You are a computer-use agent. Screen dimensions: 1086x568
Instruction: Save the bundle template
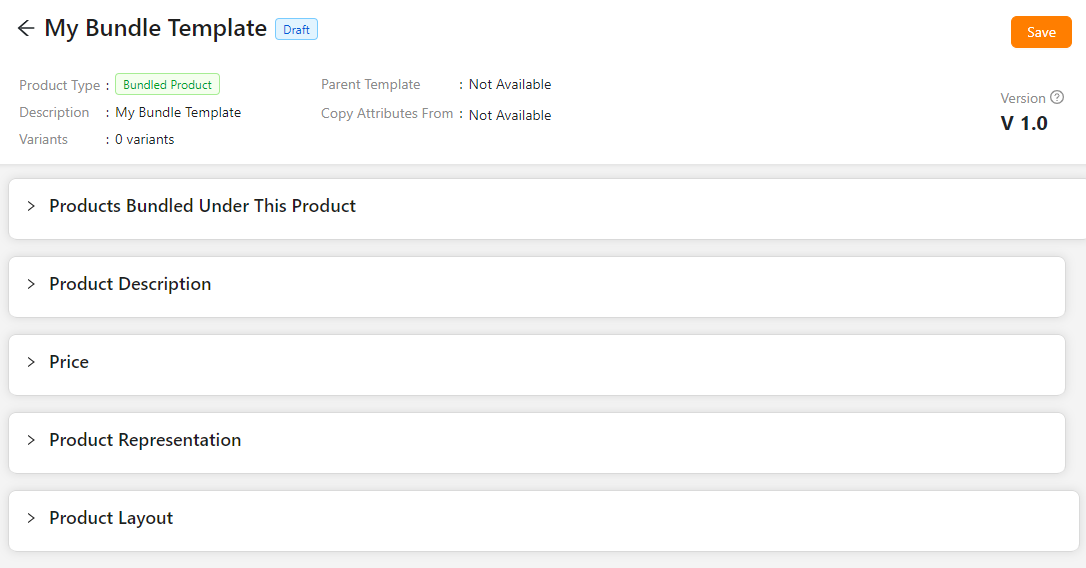pos(1041,32)
